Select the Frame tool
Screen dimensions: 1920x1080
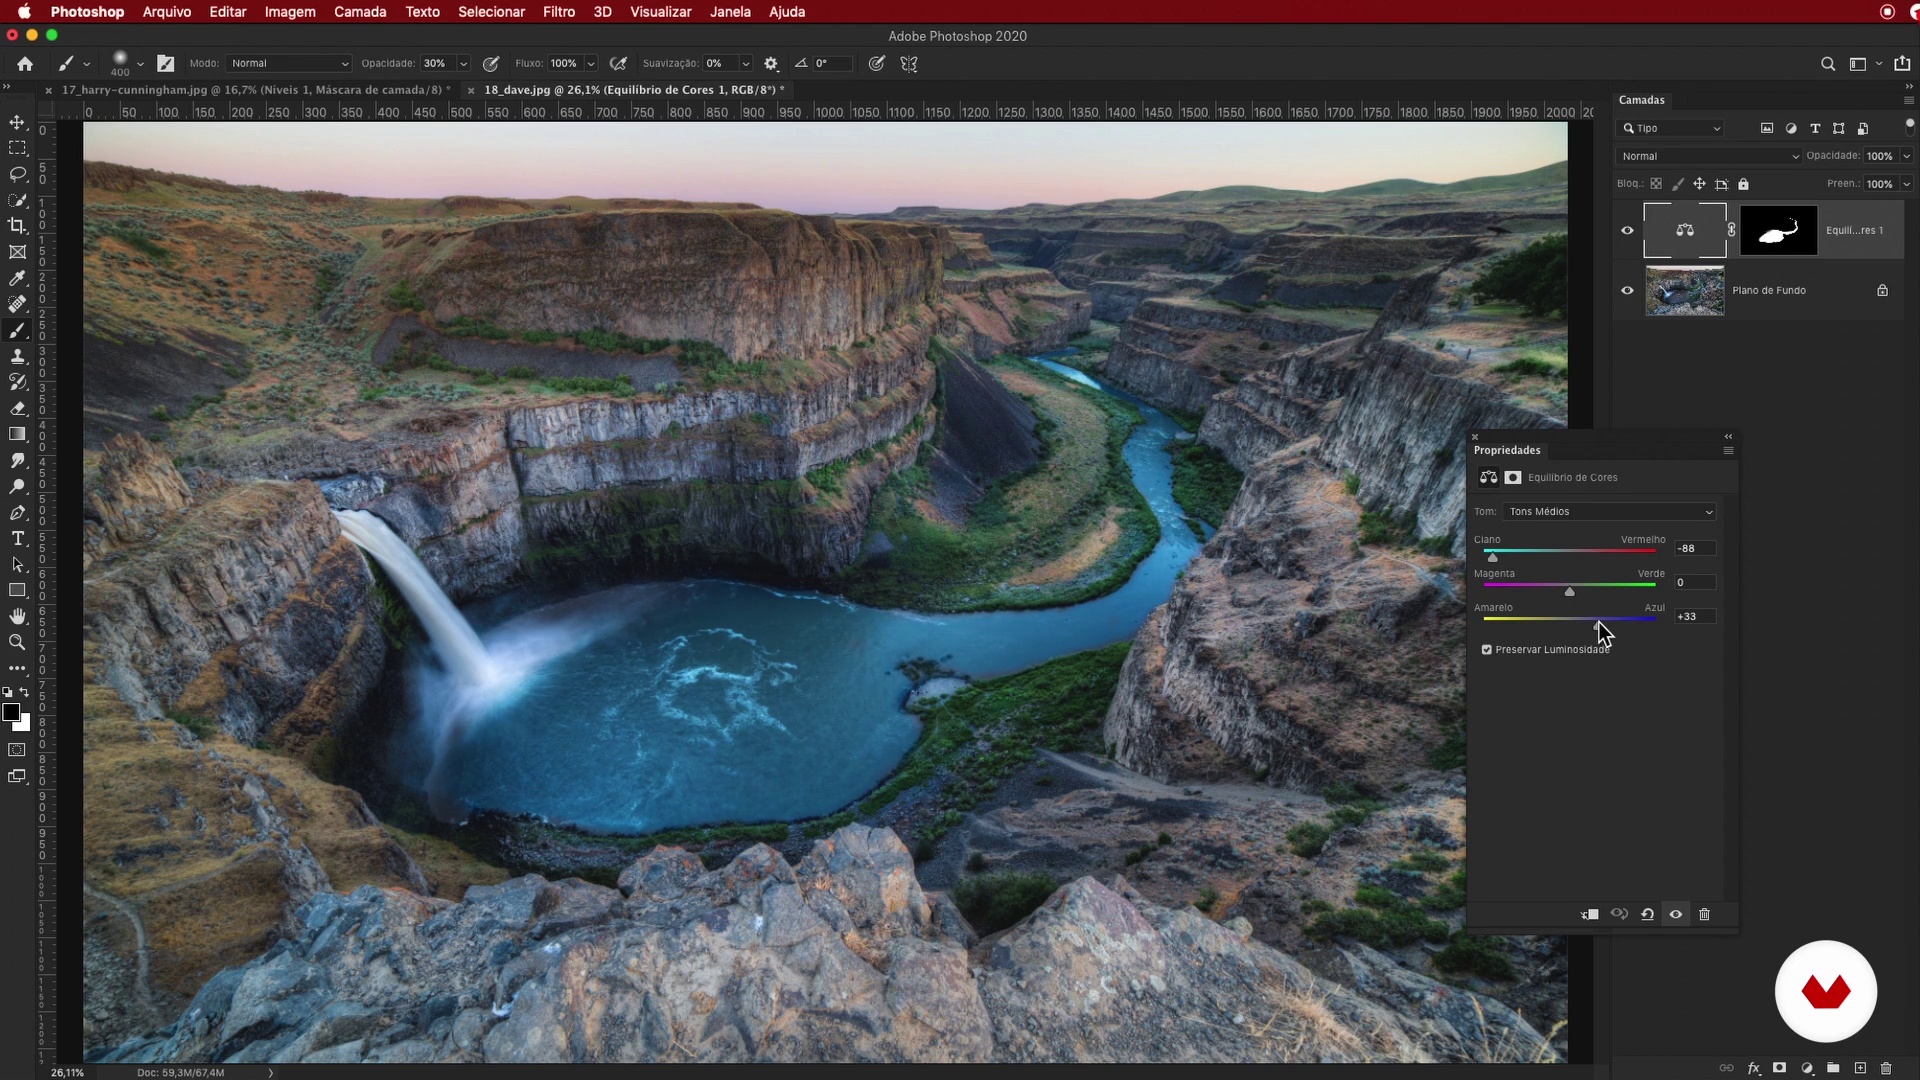point(17,252)
